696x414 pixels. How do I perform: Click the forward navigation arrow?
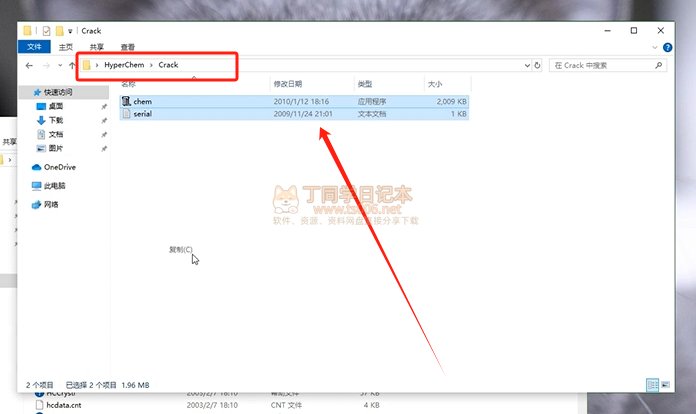46,65
